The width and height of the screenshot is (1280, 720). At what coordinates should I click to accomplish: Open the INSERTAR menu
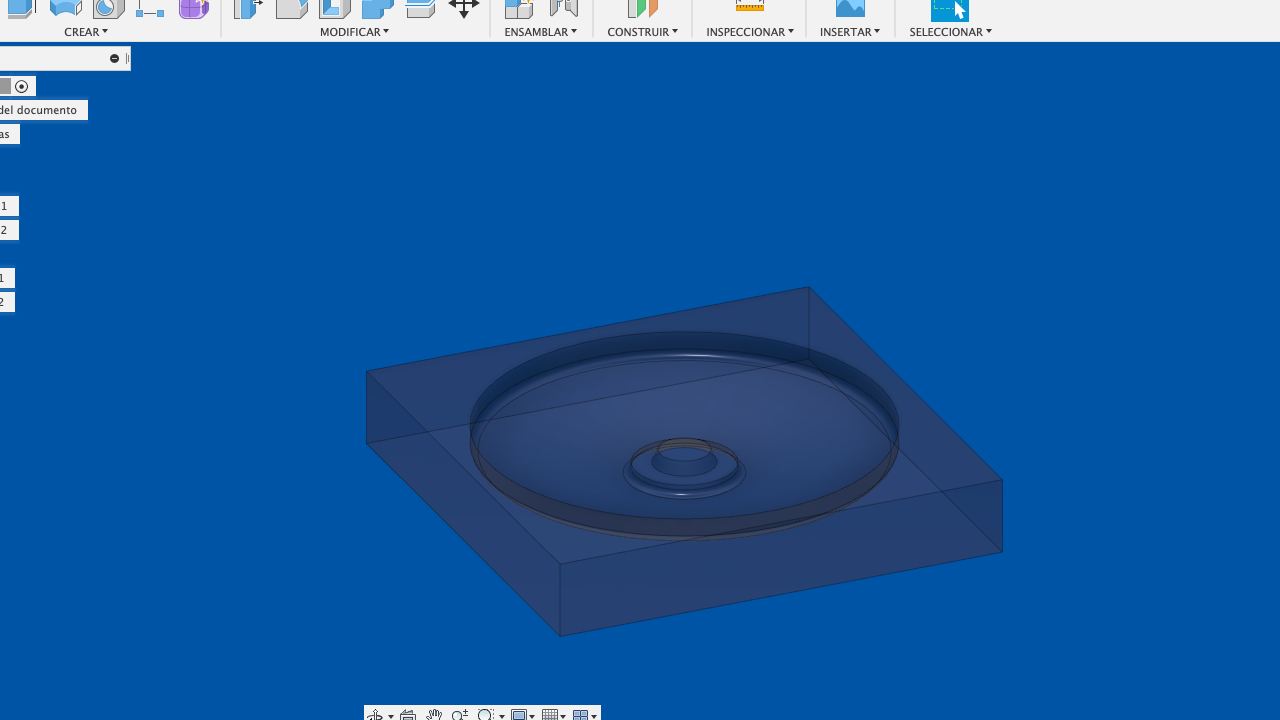(849, 32)
